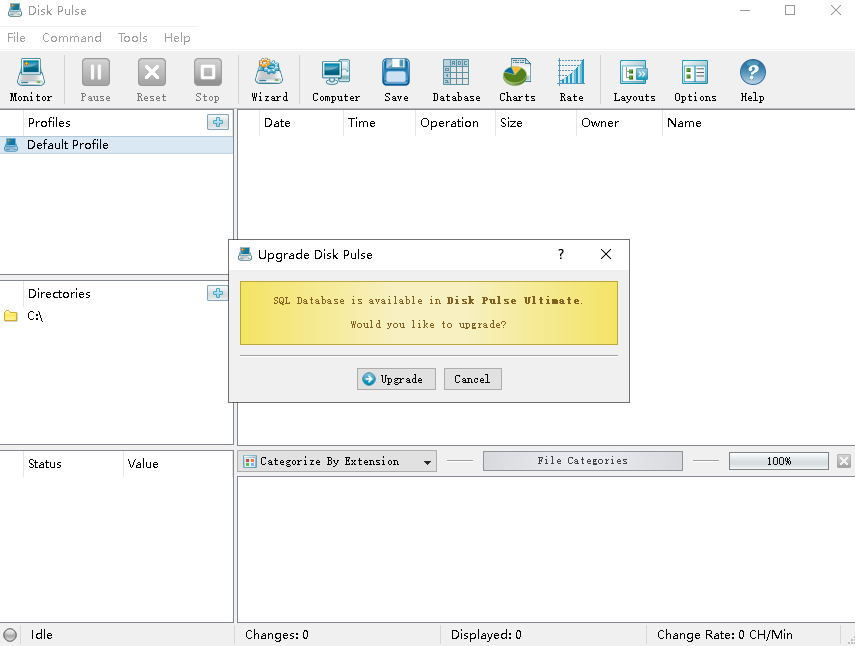Open the Computer toolbar icon

[336, 80]
